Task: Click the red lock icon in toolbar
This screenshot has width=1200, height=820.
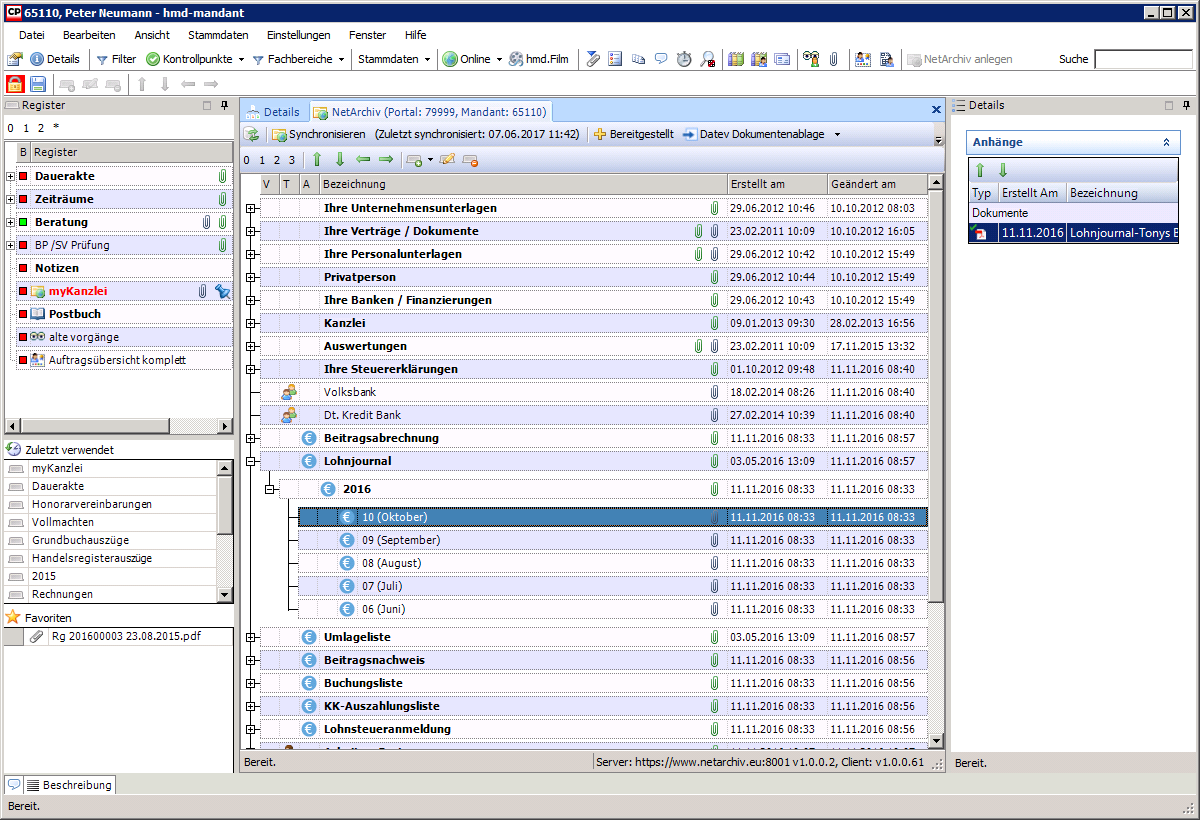Action: coord(15,84)
